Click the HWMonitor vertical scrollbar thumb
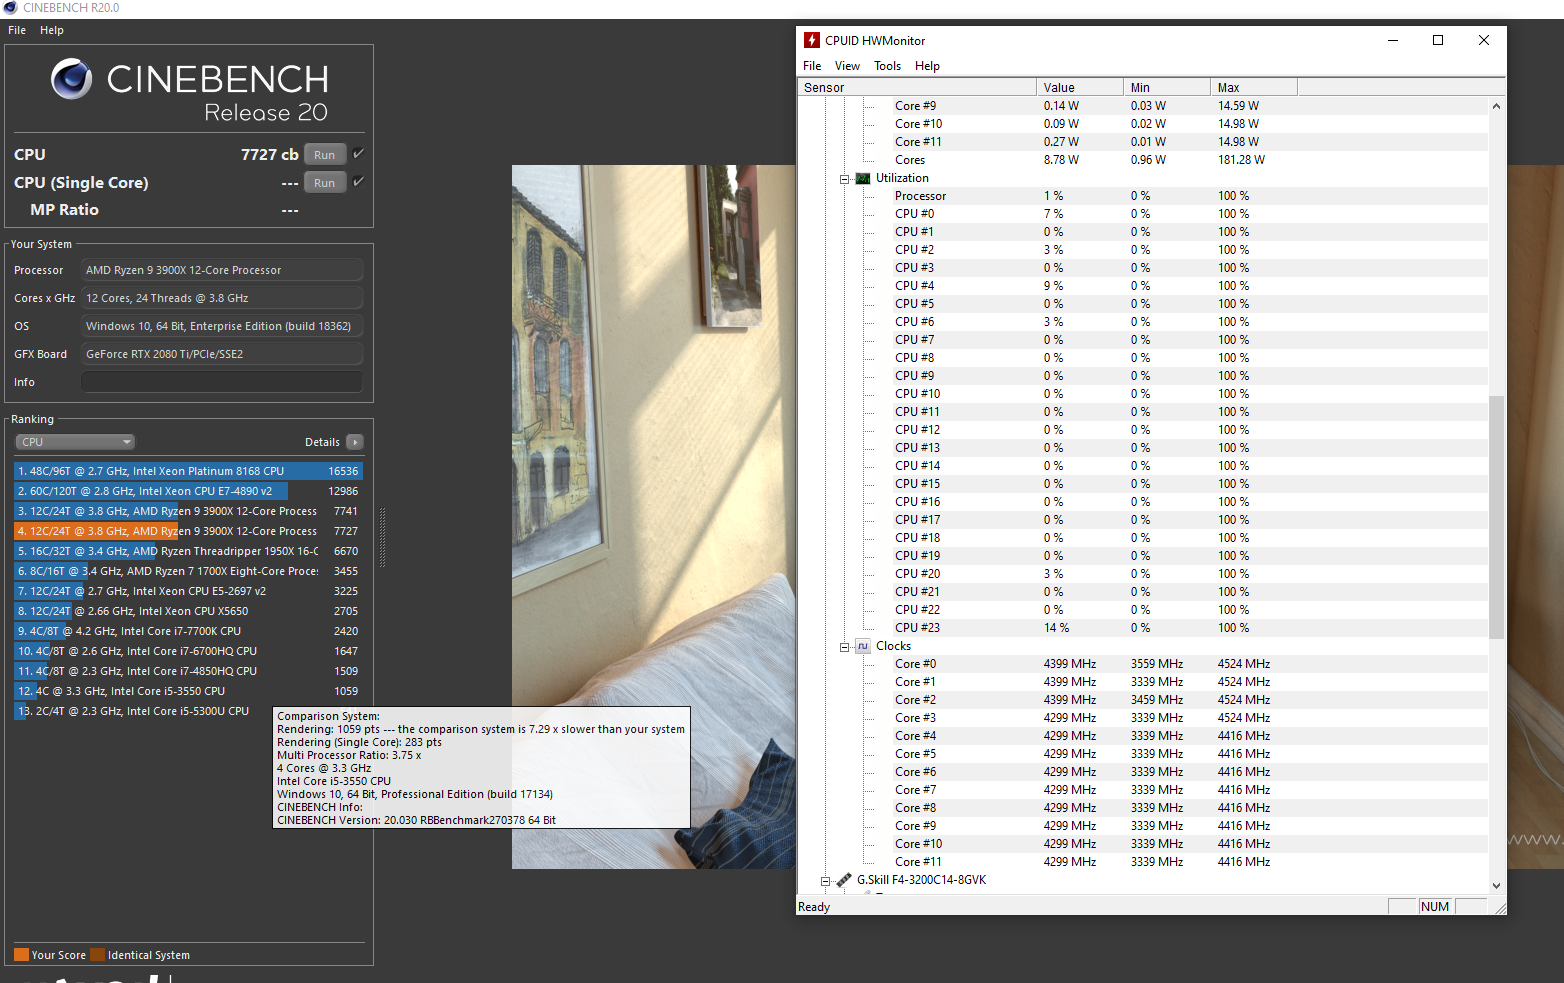This screenshot has width=1564, height=983. click(x=1496, y=517)
